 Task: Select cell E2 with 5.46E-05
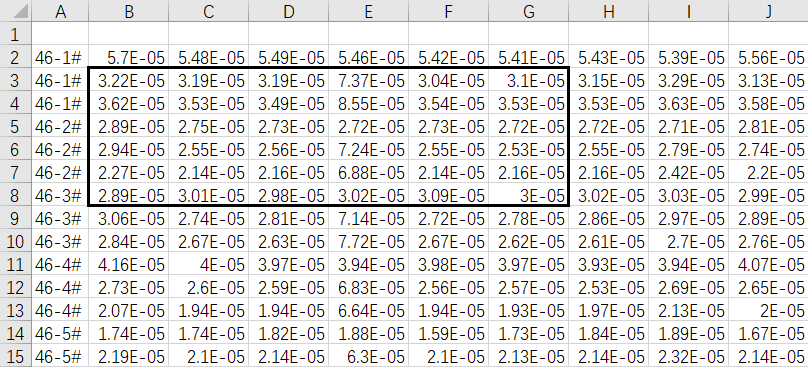tap(368, 58)
